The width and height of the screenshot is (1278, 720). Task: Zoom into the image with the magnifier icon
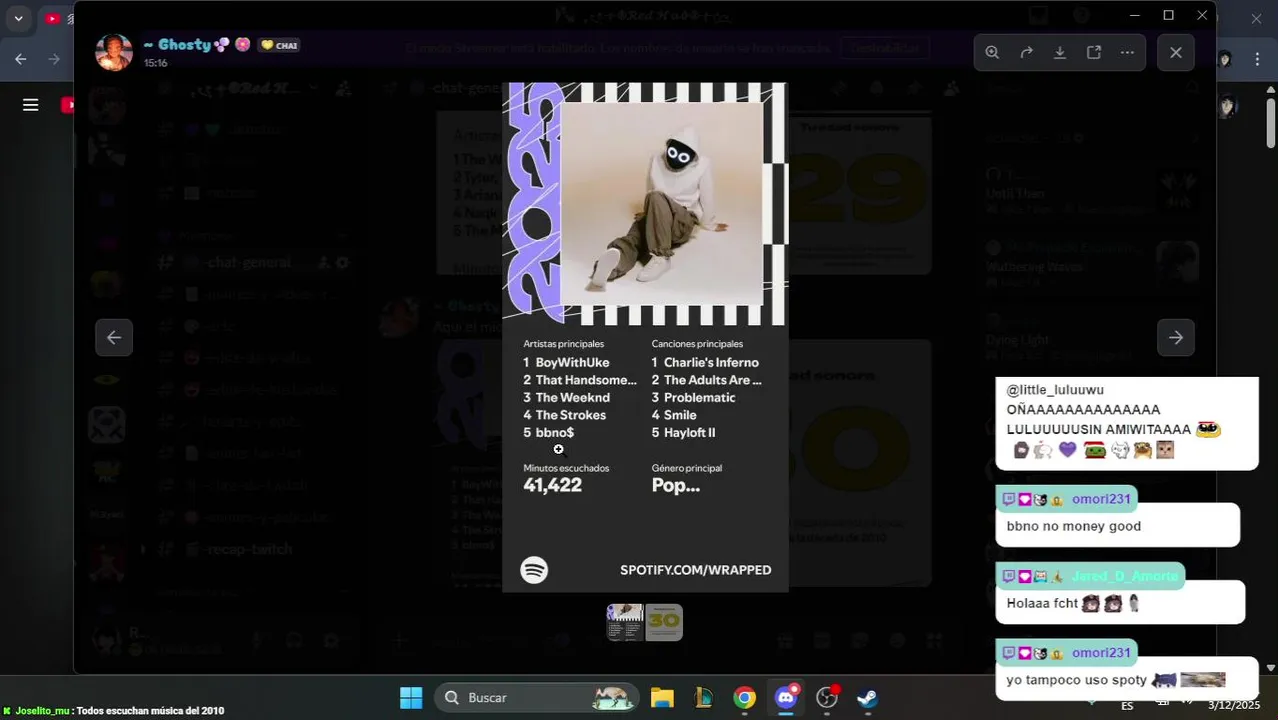pos(992,53)
